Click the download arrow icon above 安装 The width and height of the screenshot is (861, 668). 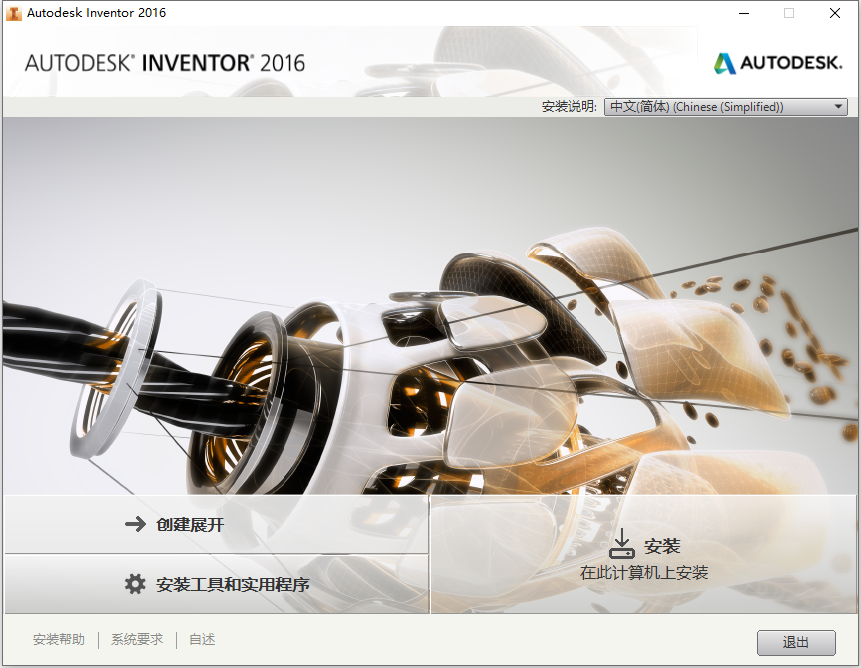622,543
